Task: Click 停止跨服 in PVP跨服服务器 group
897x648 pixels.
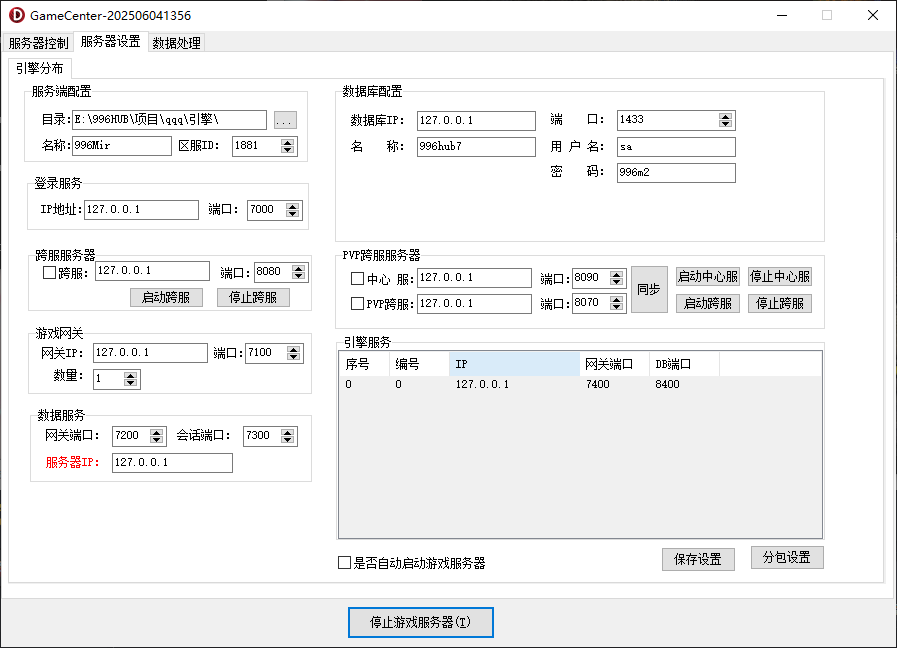Action: (780, 303)
